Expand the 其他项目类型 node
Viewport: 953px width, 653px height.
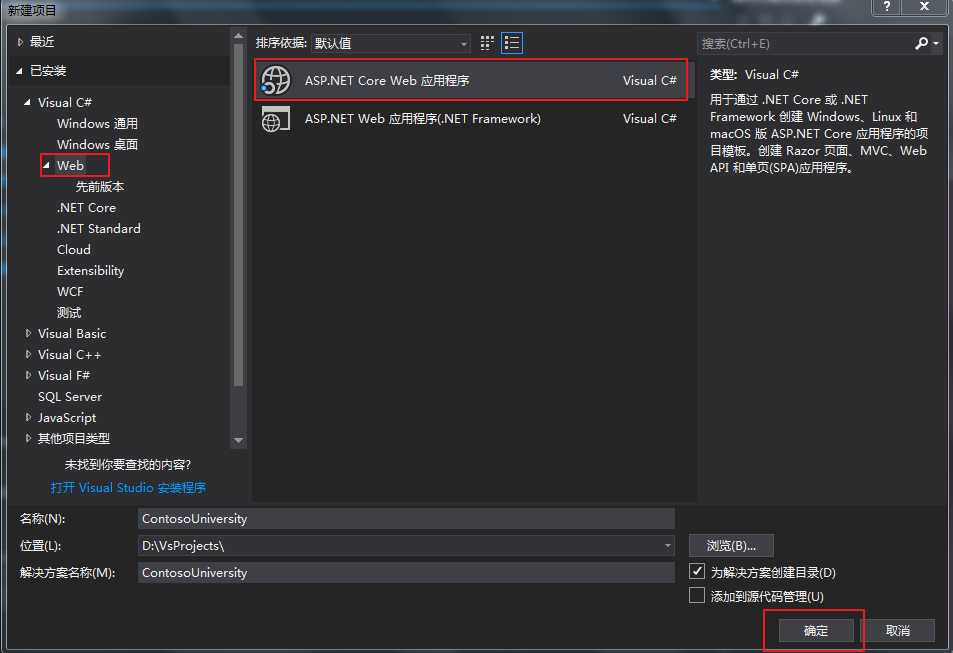tap(28, 438)
